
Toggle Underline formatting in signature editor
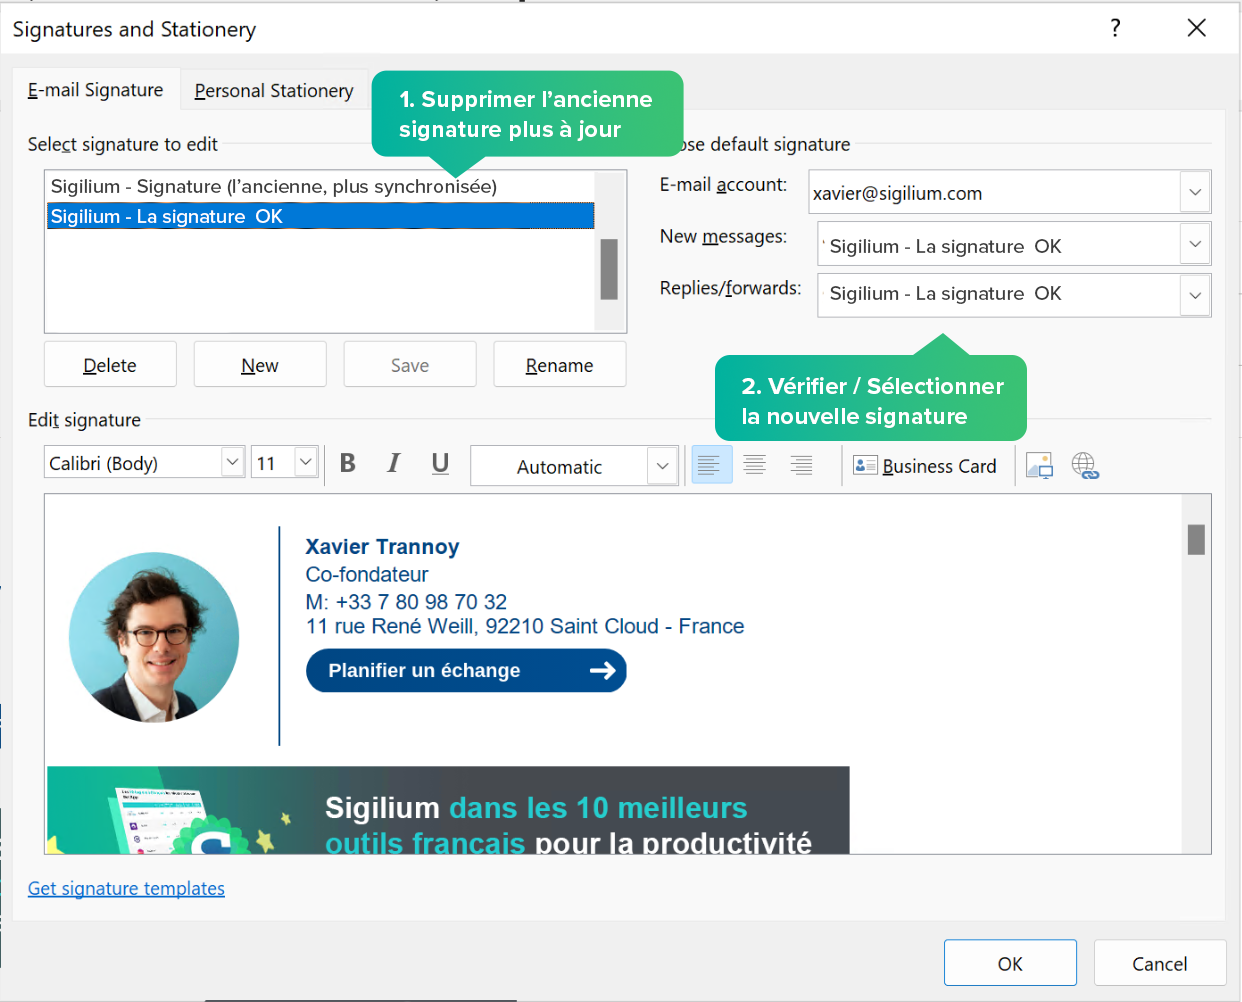[440, 463]
